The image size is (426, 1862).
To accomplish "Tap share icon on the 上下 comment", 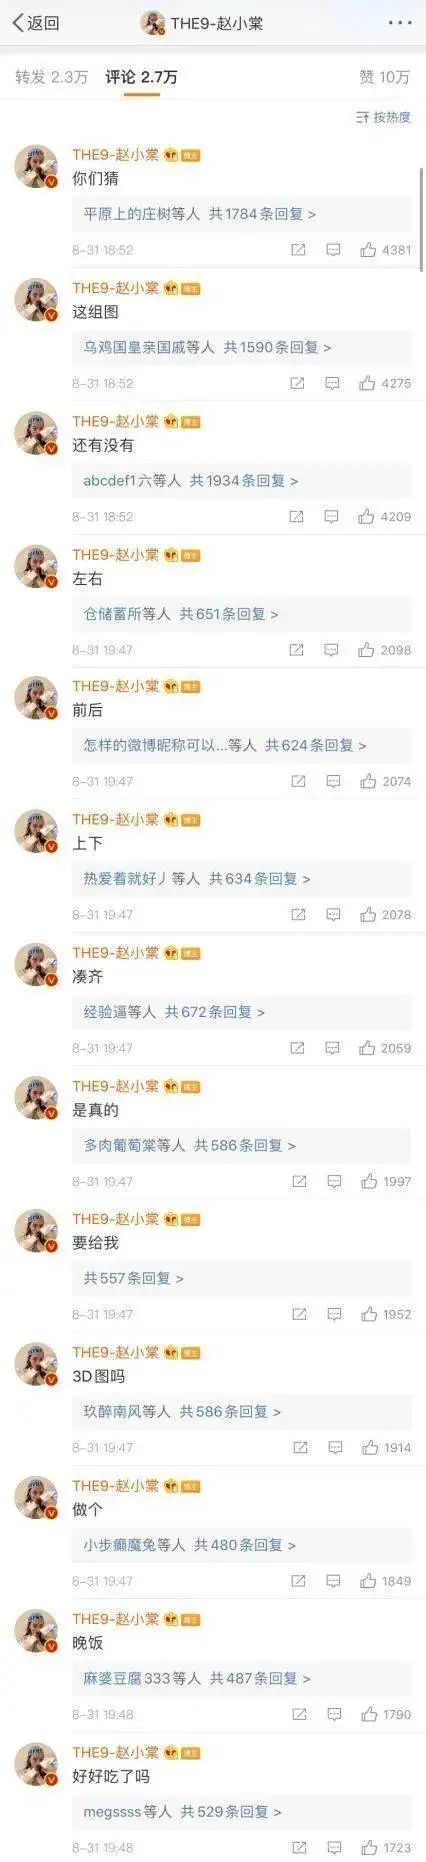I will 297,915.
